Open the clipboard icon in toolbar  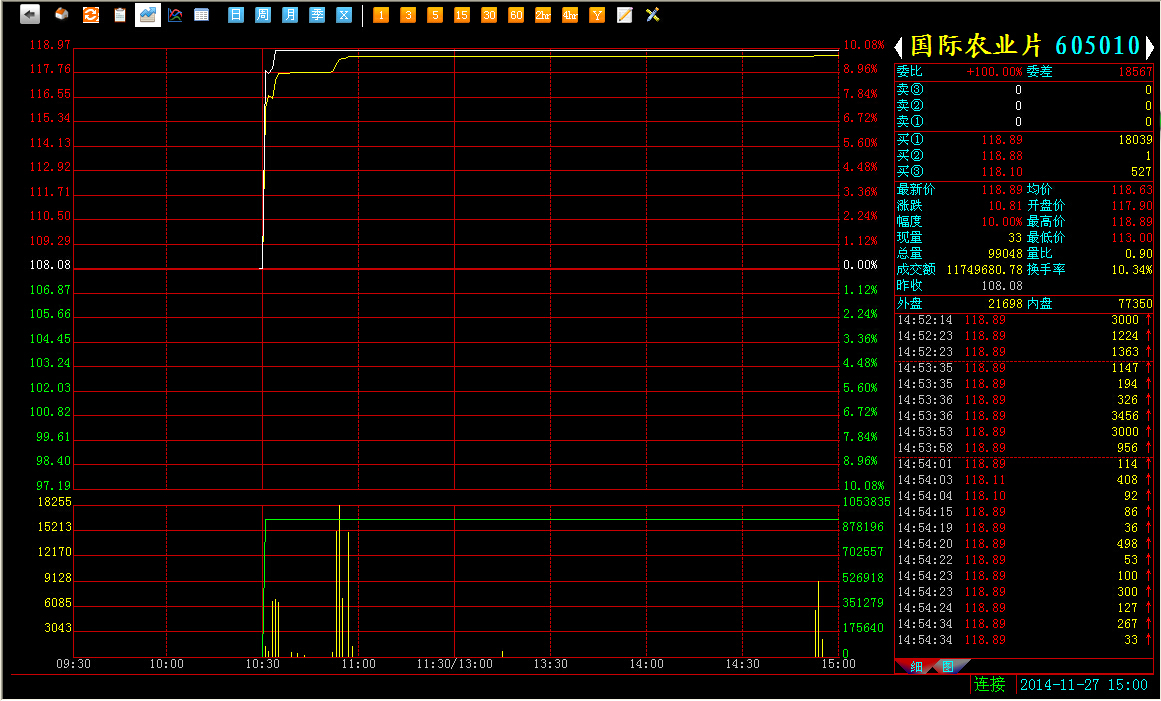[119, 15]
